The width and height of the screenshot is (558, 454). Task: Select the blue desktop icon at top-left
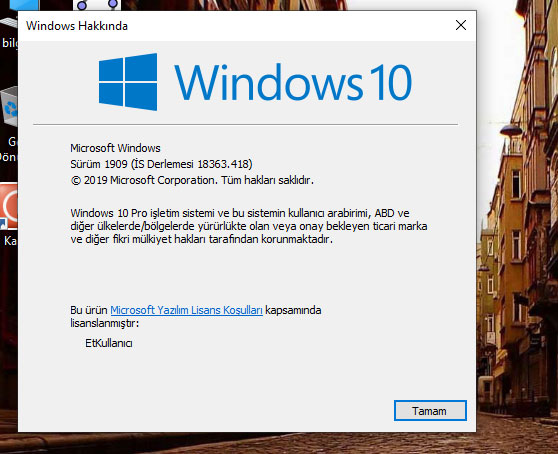pyautogui.click(x=24, y=5)
